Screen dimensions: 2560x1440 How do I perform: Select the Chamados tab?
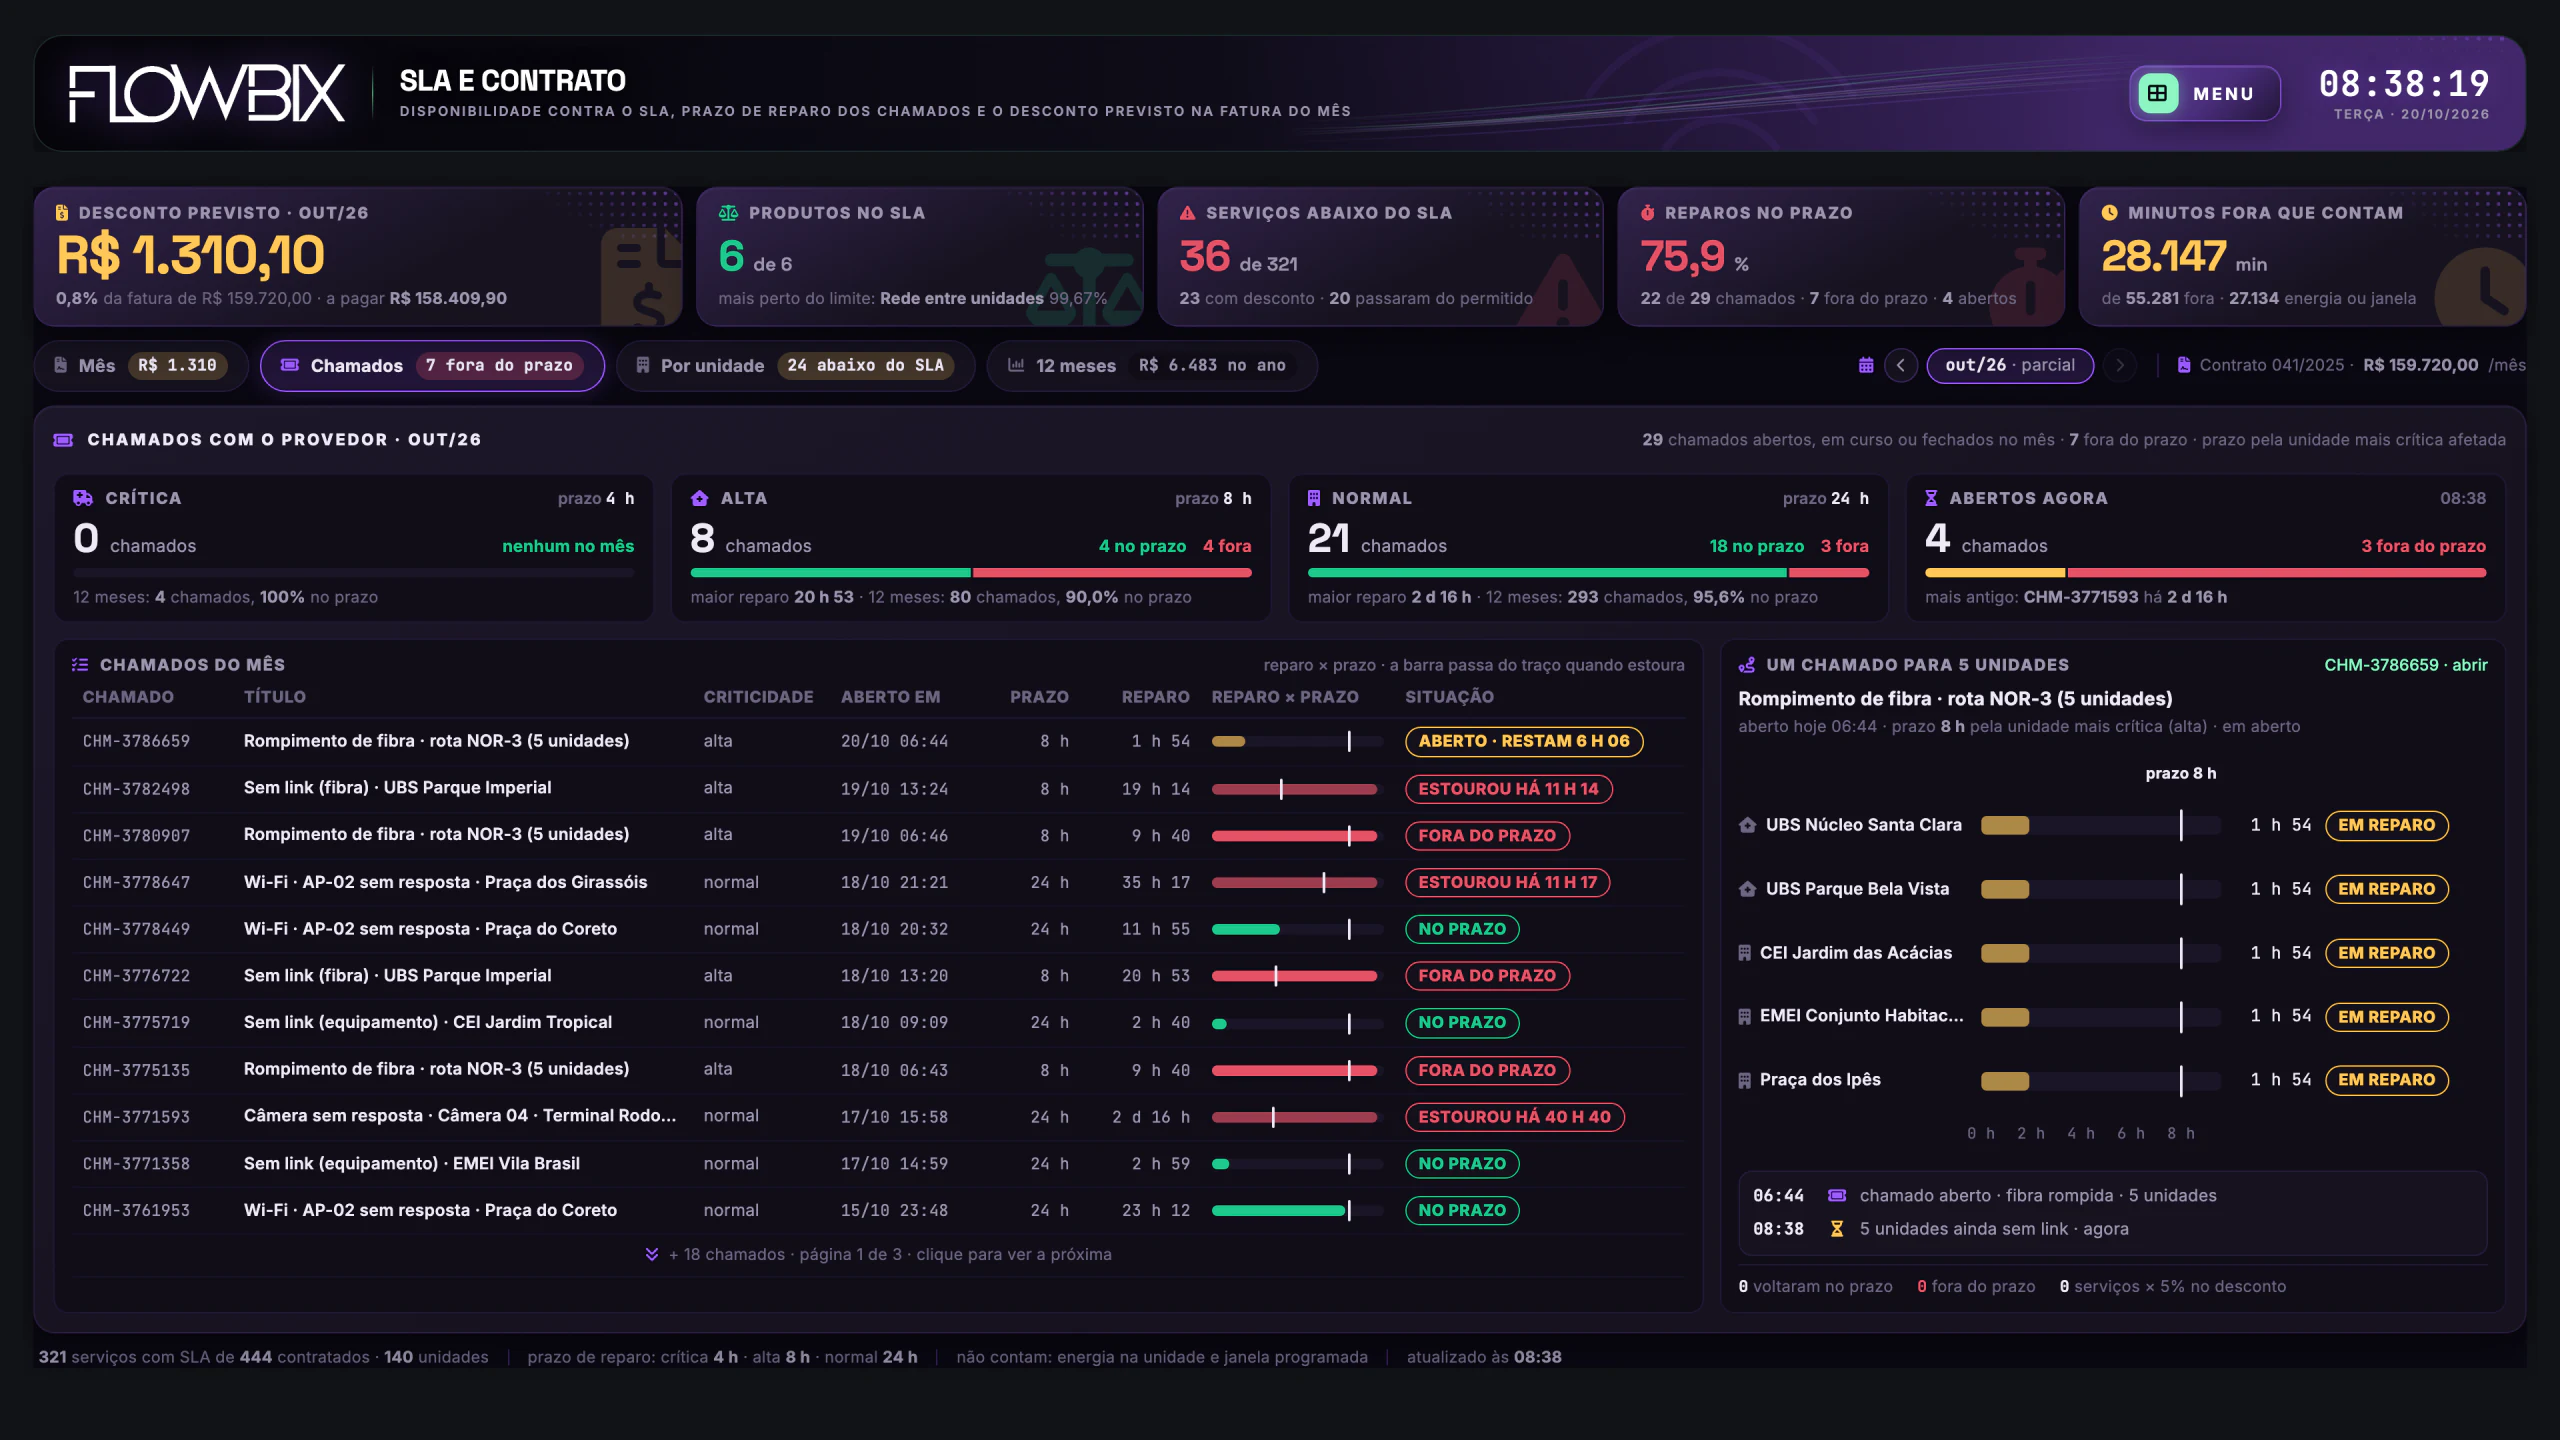tap(432, 365)
